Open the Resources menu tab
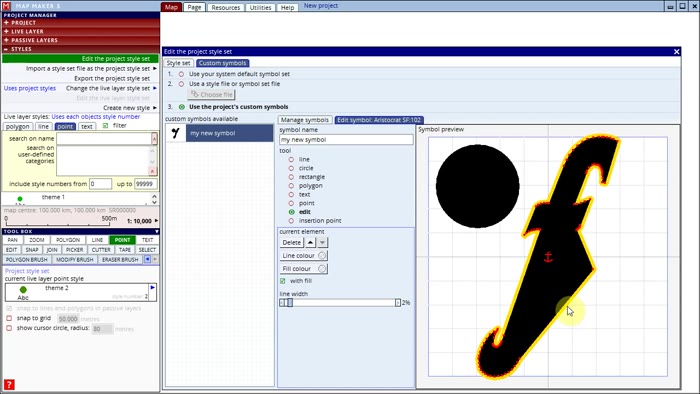The image size is (700, 394). [x=225, y=7]
